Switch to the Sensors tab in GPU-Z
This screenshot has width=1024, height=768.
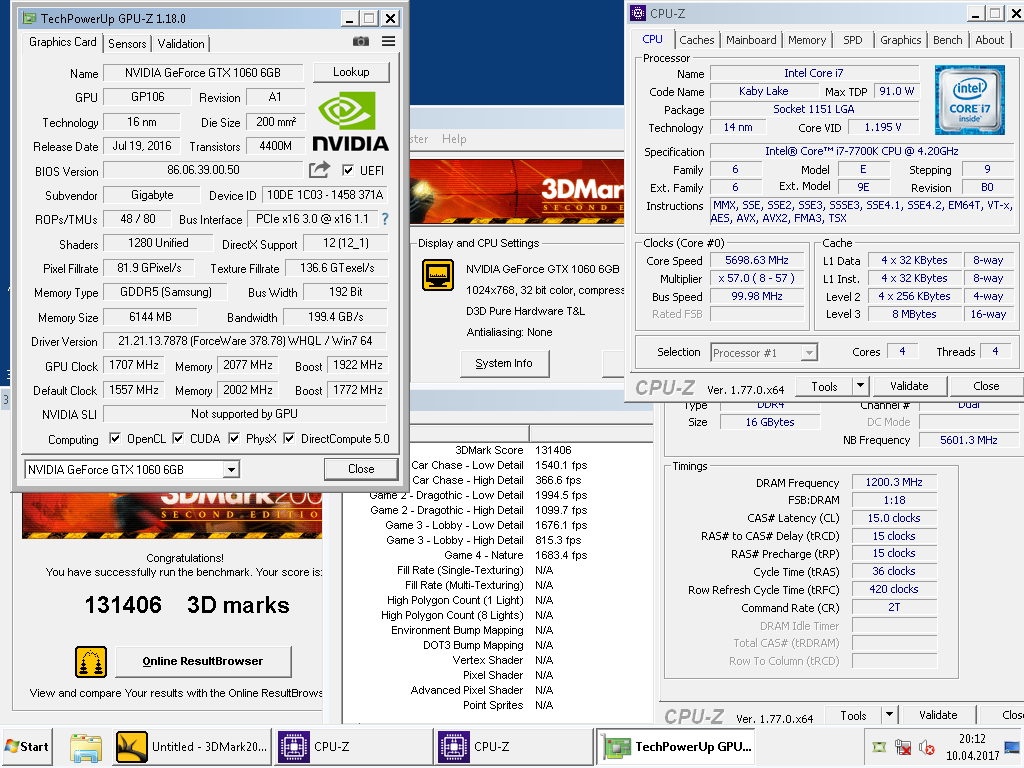[127, 44]
